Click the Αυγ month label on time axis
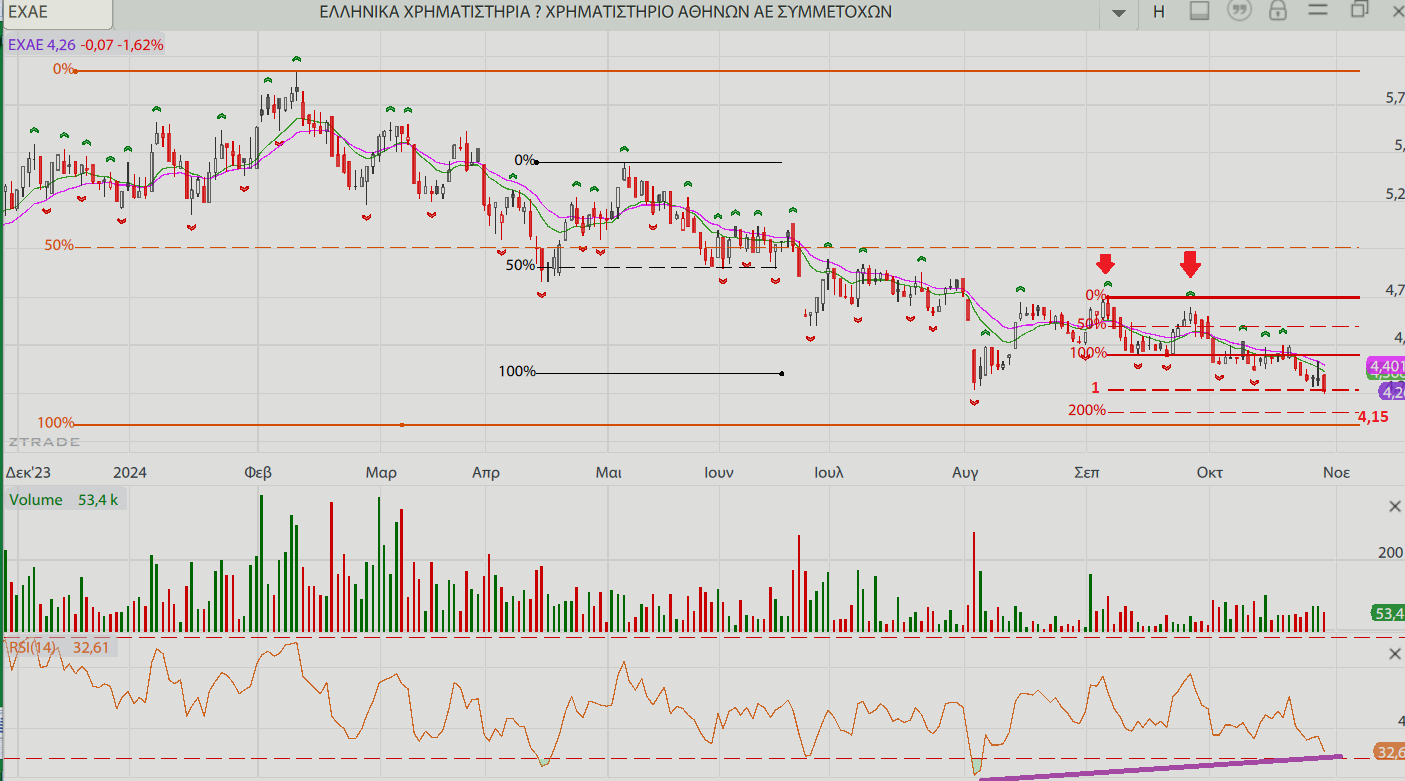 tap(965, 472)
